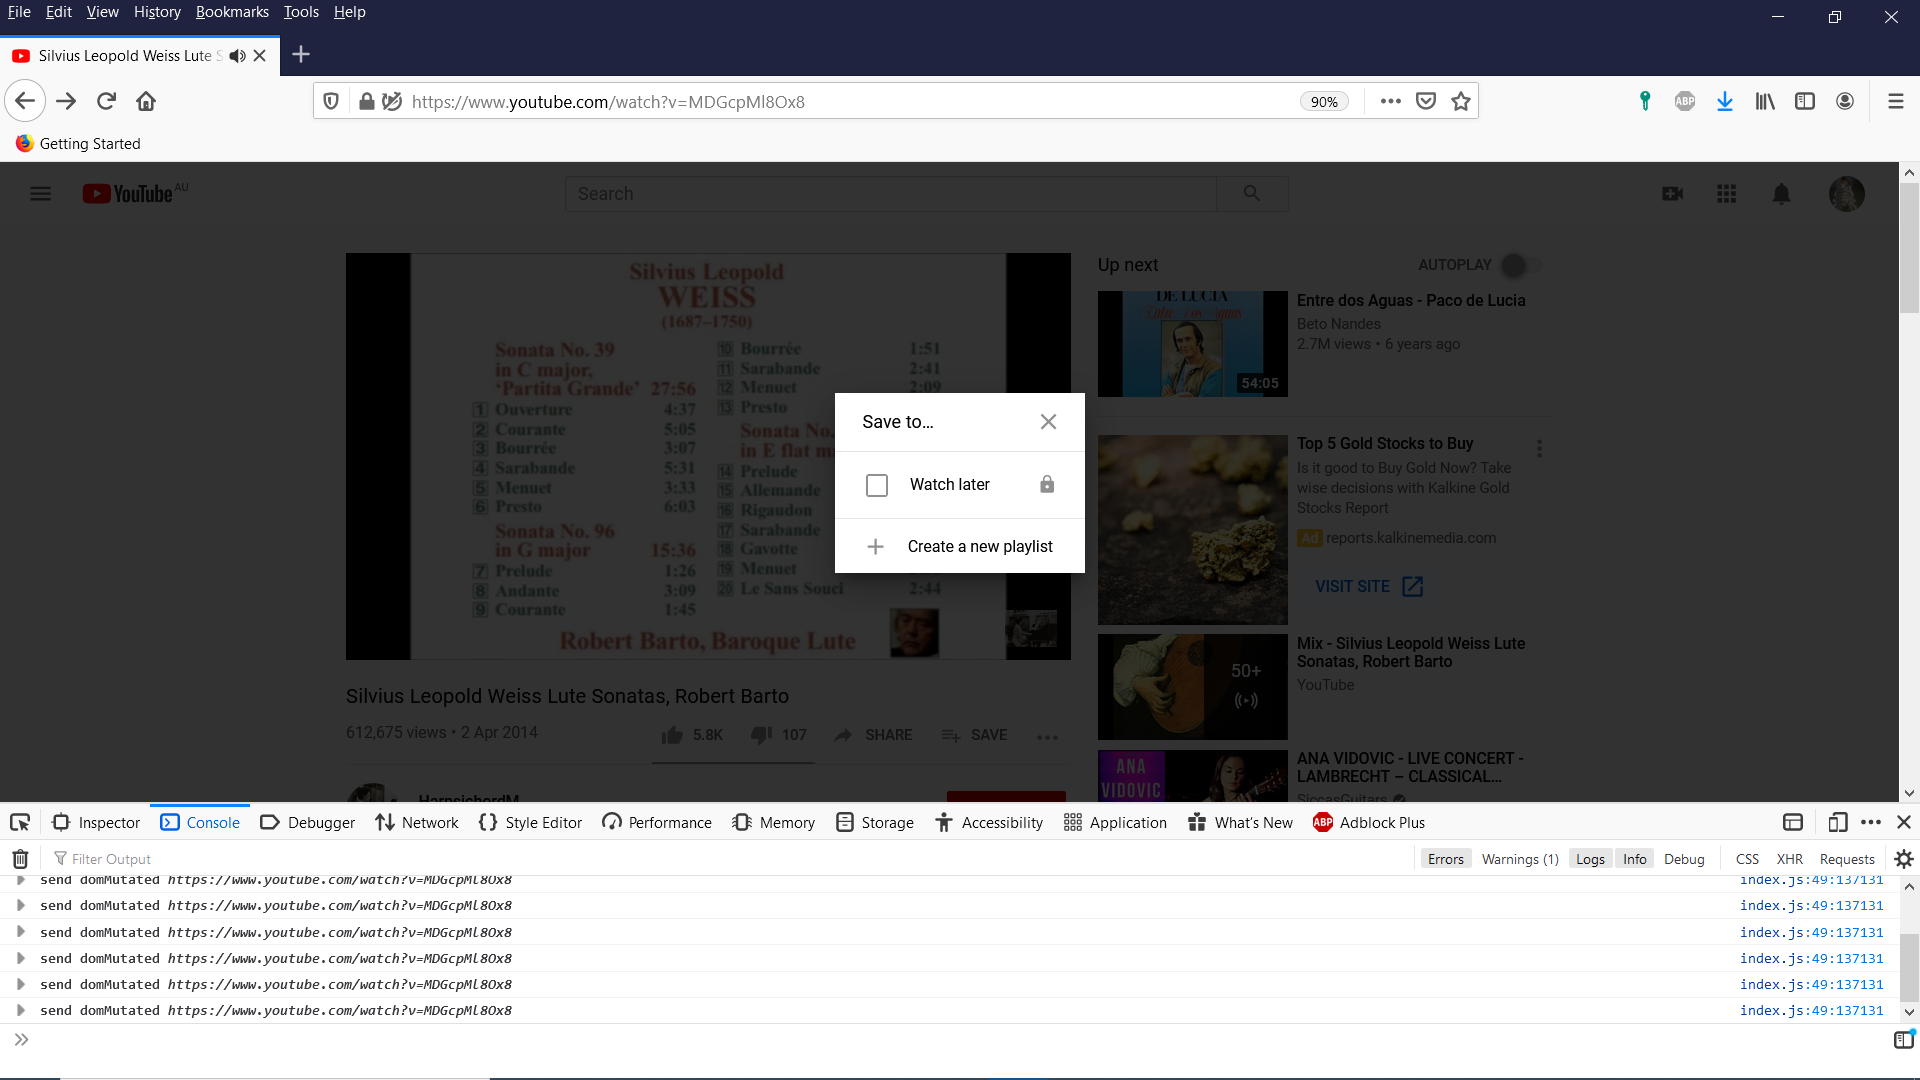This screenshot has height=1080, width=1920.
Task: Click the Visit Site ad link
Action: point(1368,586)
